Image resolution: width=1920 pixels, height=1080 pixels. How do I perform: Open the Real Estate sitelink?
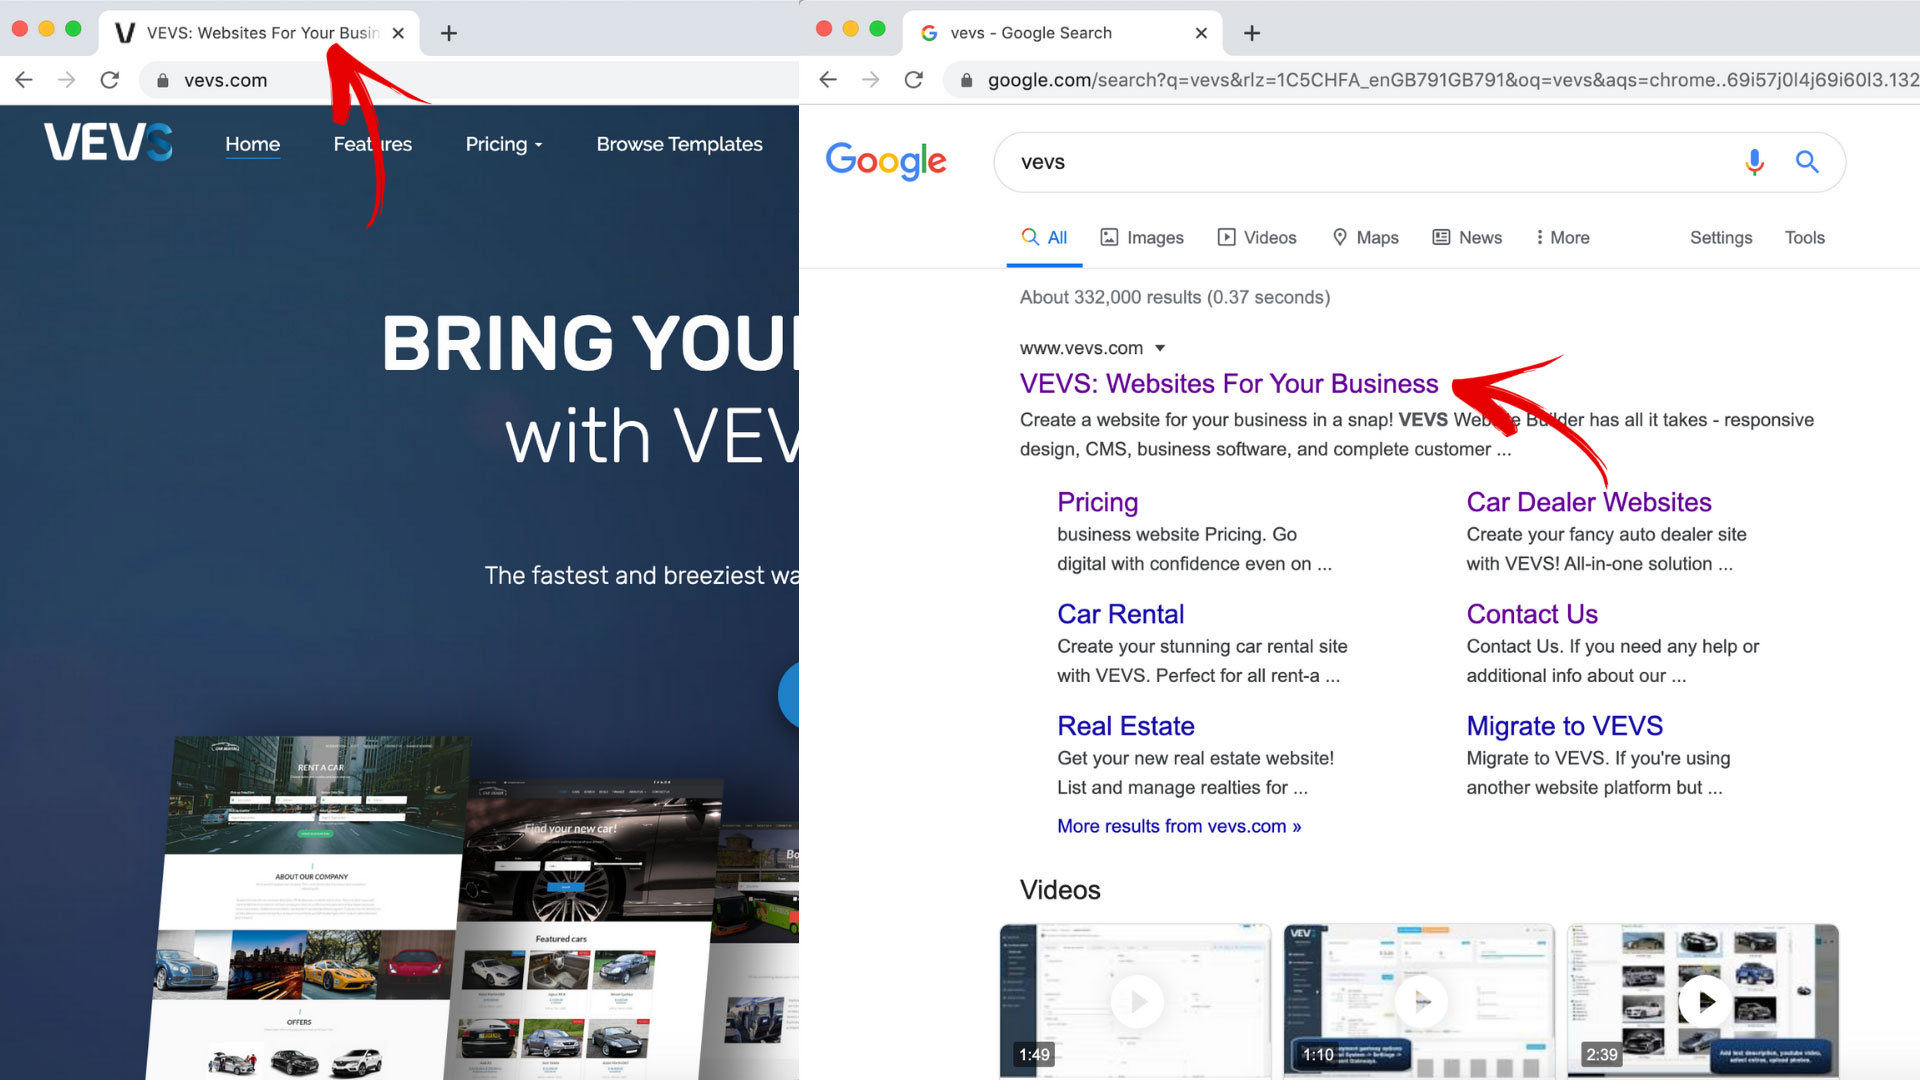tap(1126, 726)
